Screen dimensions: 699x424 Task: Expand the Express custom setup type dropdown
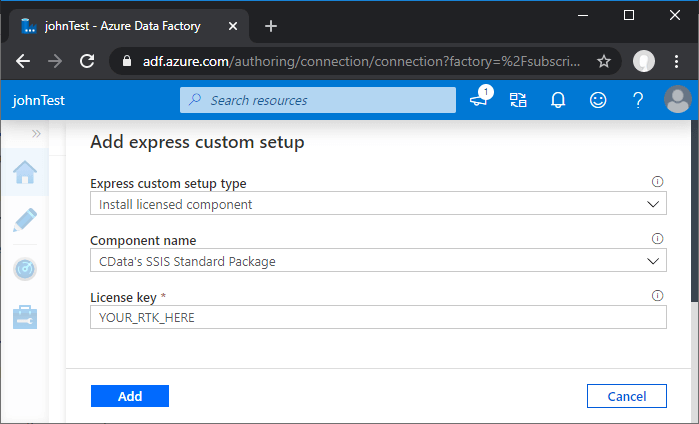pyautogui.click(x=377, y=204)
